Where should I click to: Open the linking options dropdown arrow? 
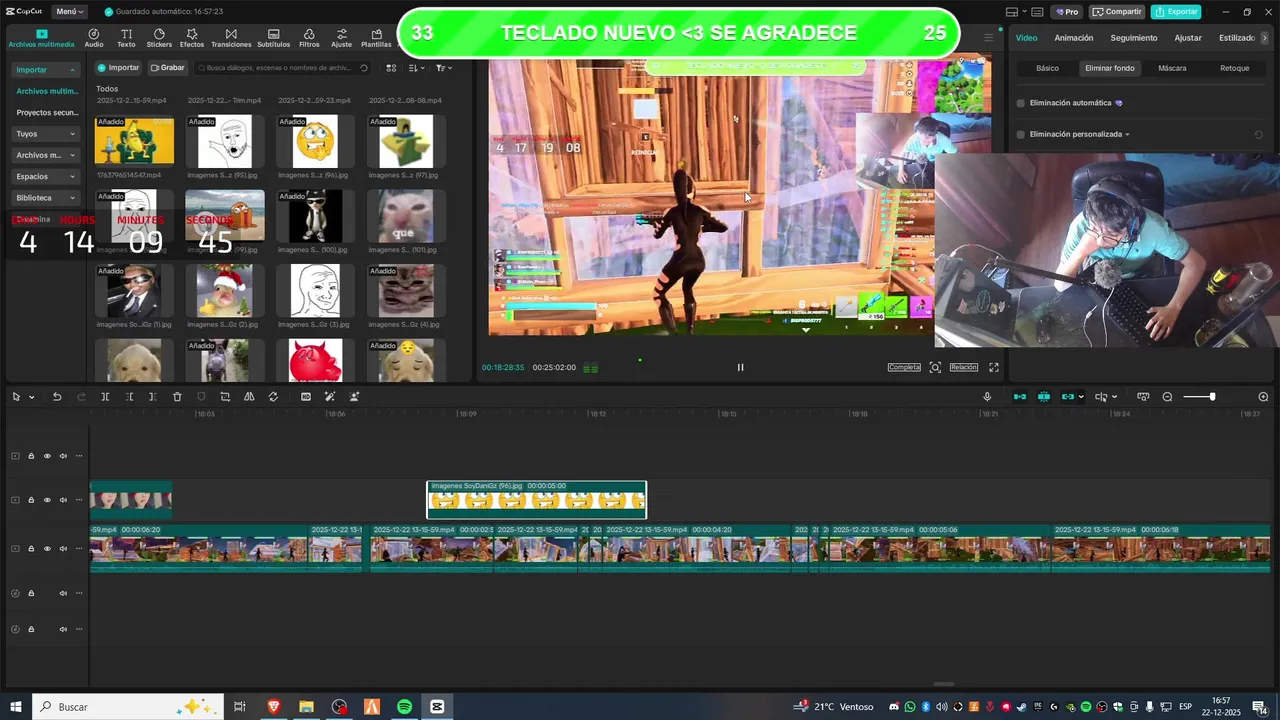click(x=1081, y=397)
